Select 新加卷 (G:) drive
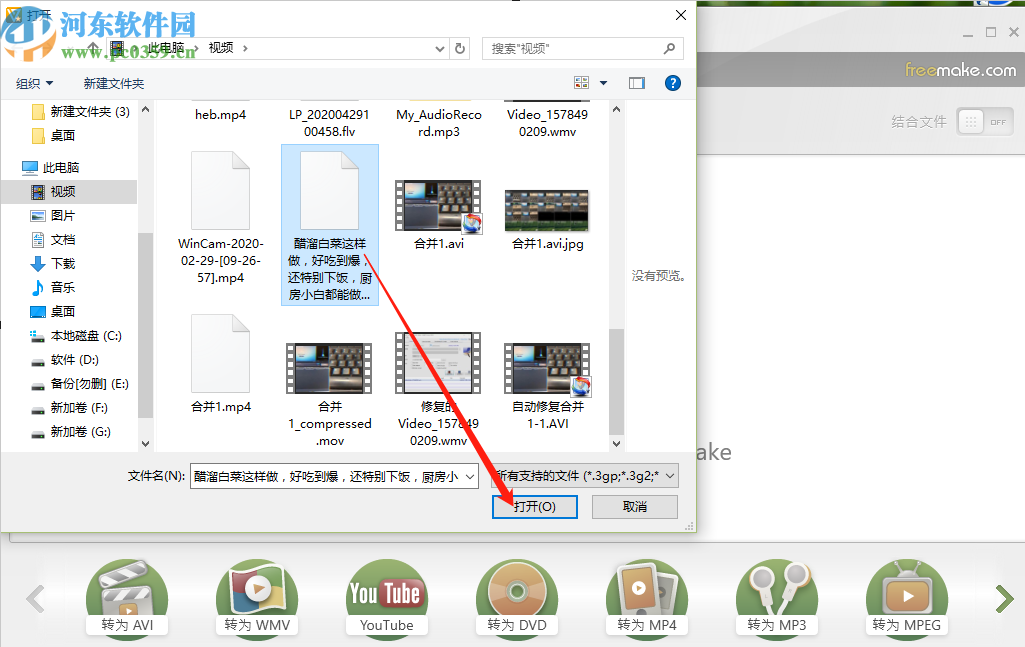Viewport: 1025px width, 647px height. tap(71, 432)
